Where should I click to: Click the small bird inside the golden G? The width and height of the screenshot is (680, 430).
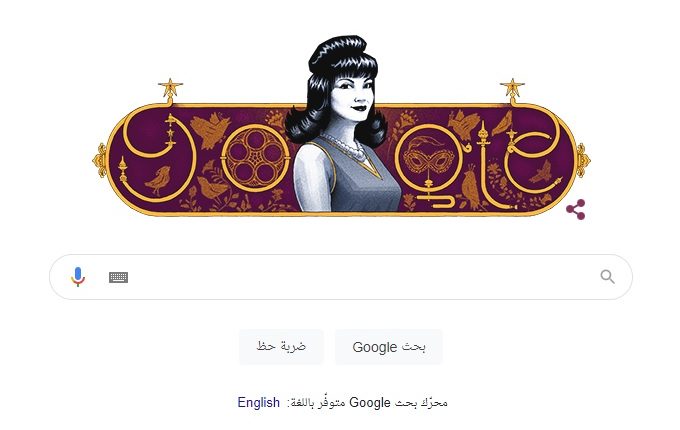coord(158,179)
